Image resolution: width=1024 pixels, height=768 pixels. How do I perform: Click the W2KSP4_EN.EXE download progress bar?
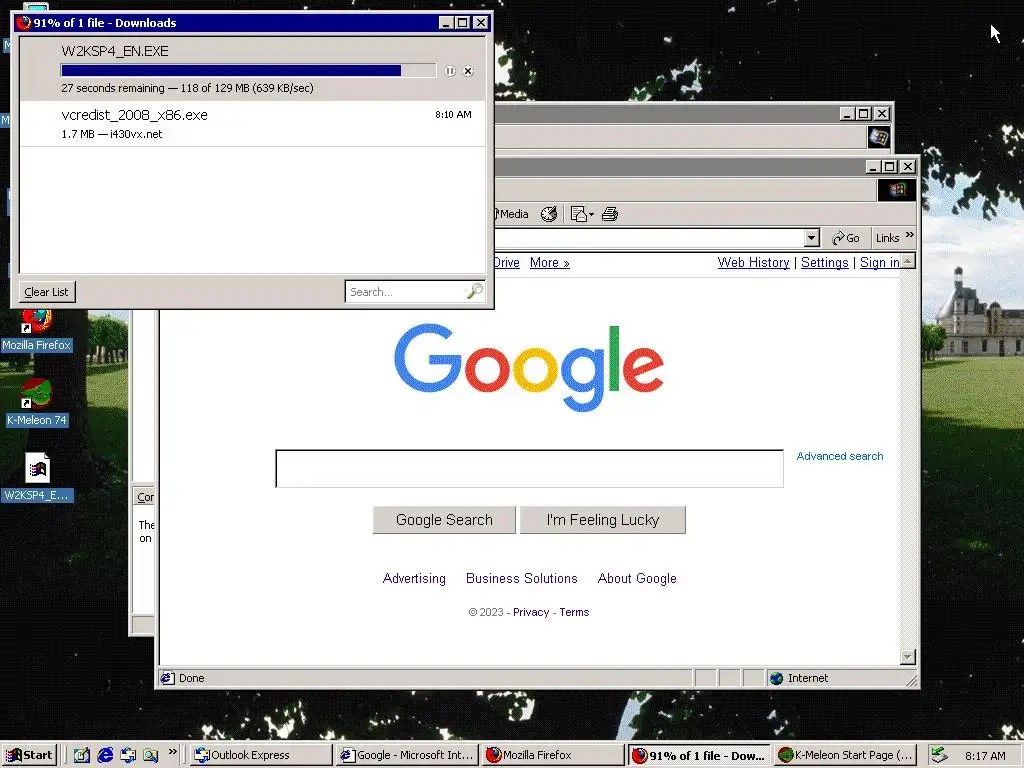(248, 71)
